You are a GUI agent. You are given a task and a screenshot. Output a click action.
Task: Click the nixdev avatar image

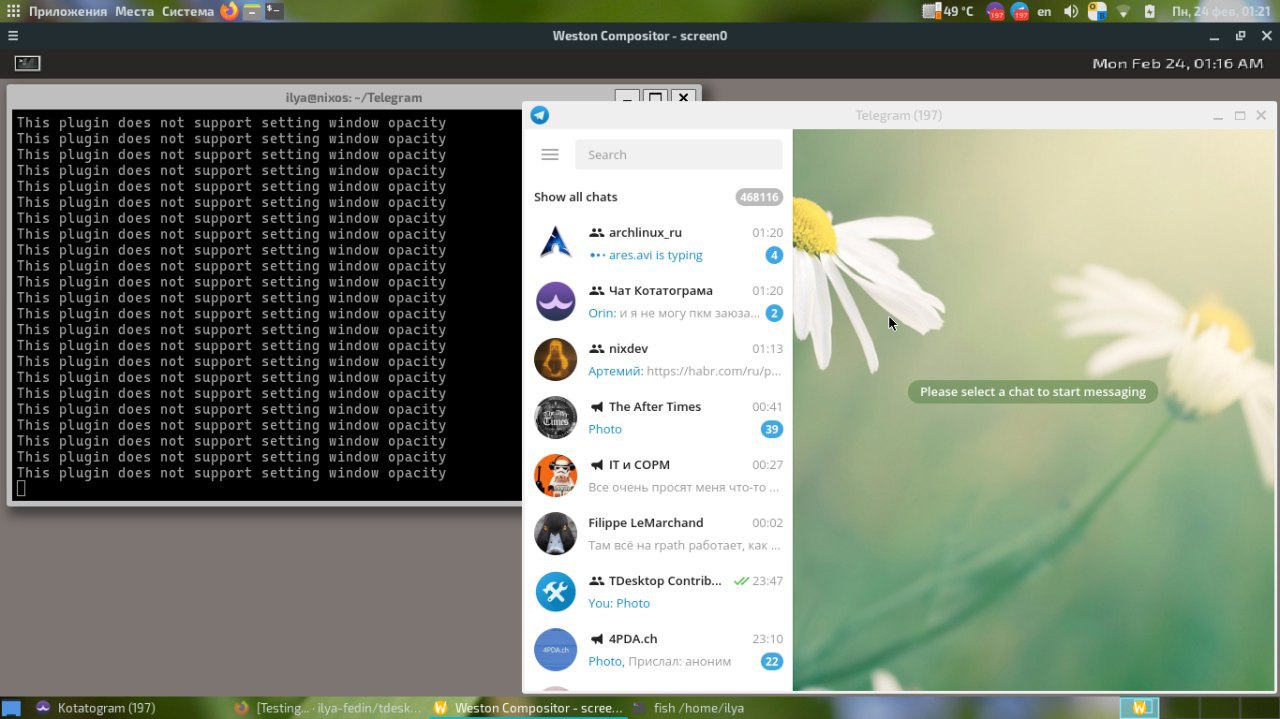pyautogui.click(x=555, y=359)
